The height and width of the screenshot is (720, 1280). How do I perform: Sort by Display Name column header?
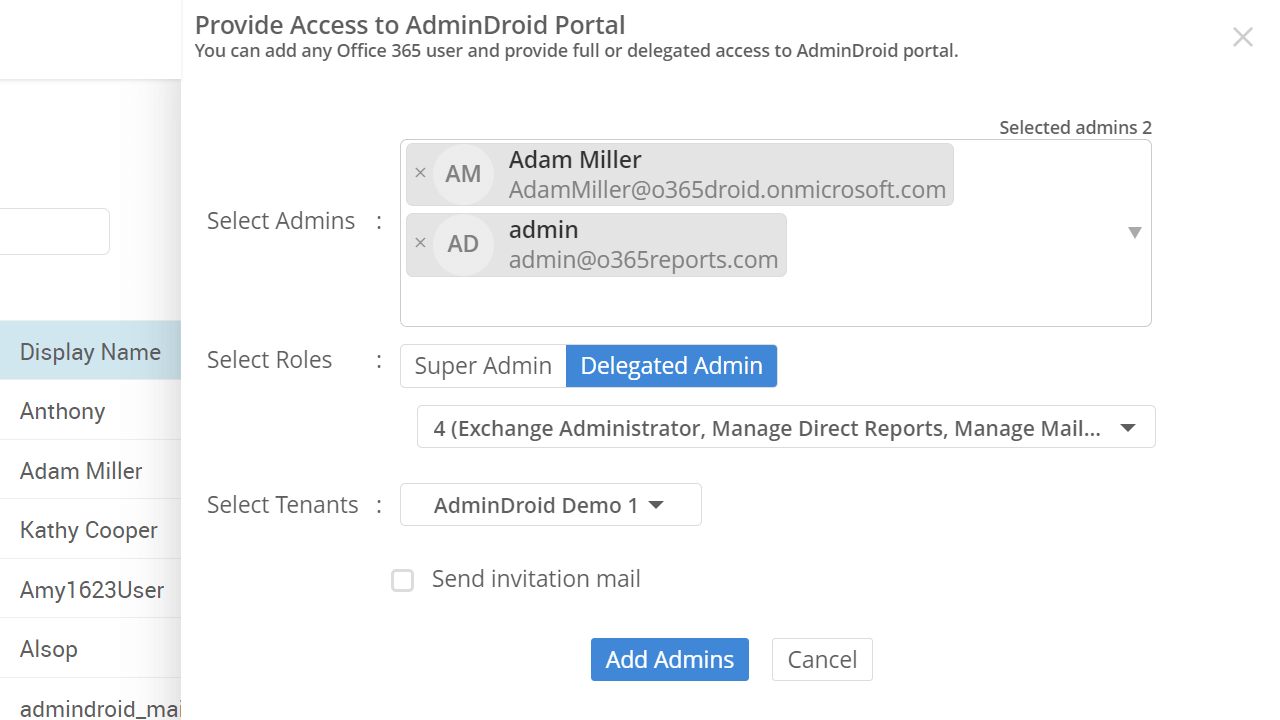(90, 352)
